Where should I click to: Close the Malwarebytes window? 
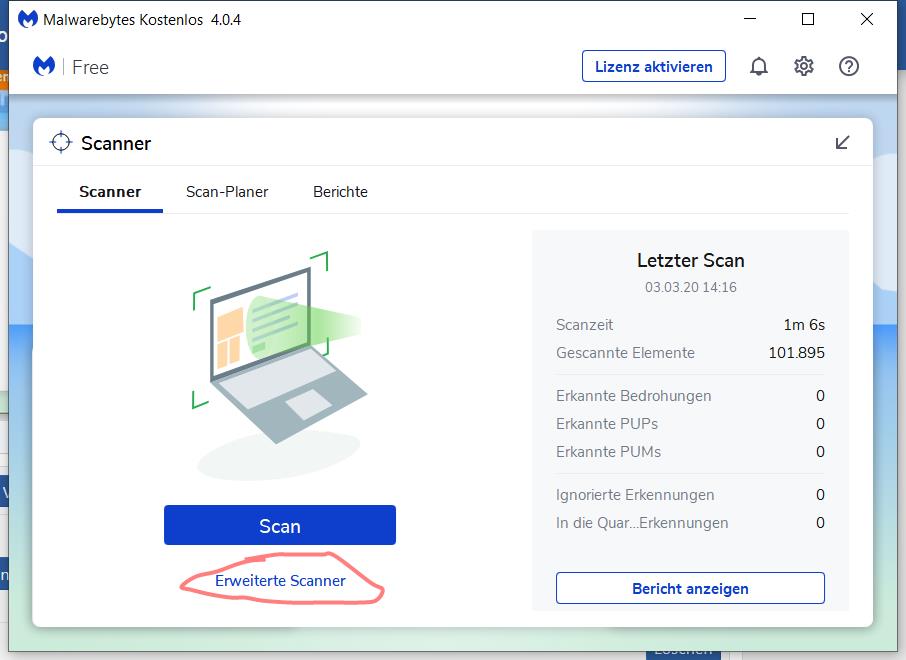[x=867, y=19]
